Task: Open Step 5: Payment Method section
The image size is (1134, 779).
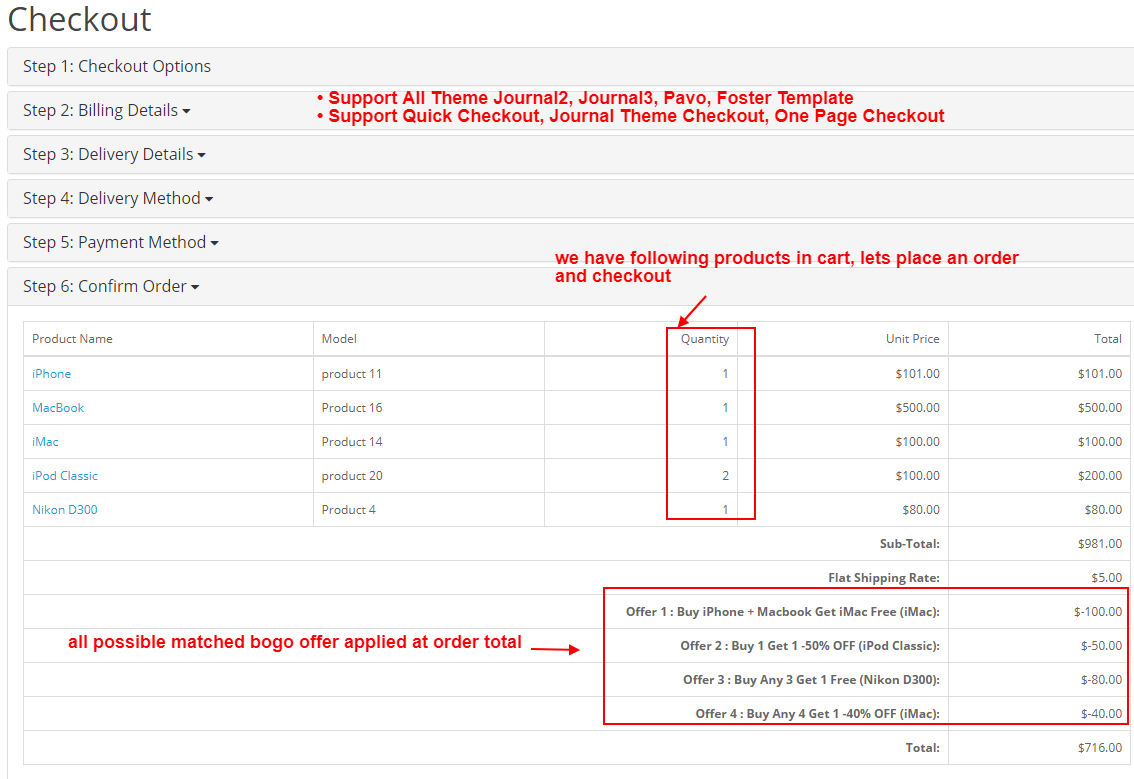Action: tap(121, 243)
